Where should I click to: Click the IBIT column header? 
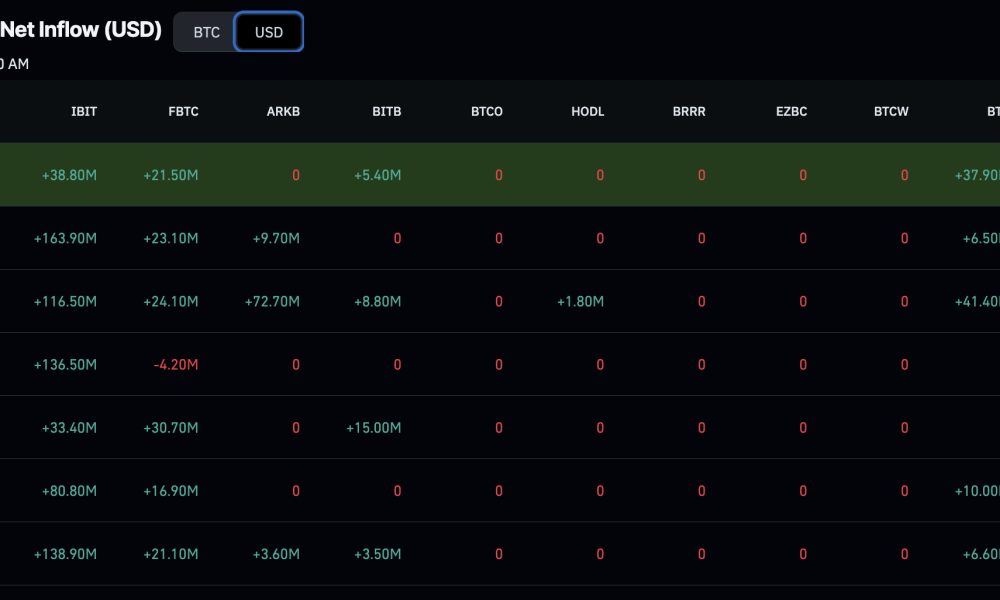[84, 112]
